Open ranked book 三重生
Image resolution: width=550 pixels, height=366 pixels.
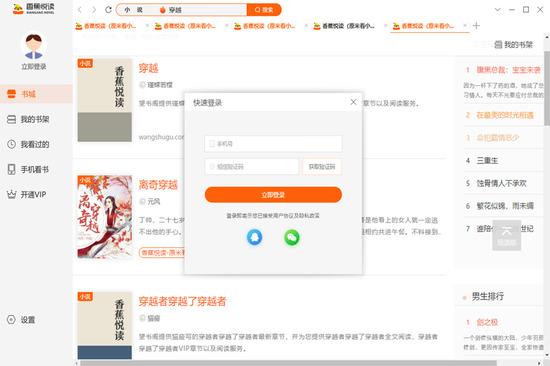[487, 161]
